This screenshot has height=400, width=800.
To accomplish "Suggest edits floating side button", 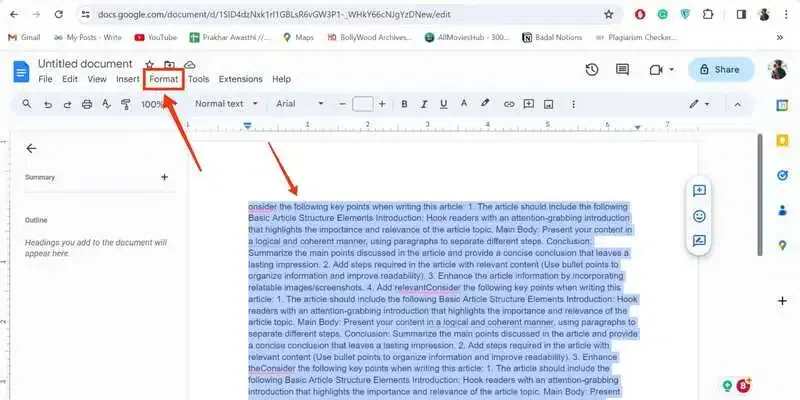I will (699, 241).
